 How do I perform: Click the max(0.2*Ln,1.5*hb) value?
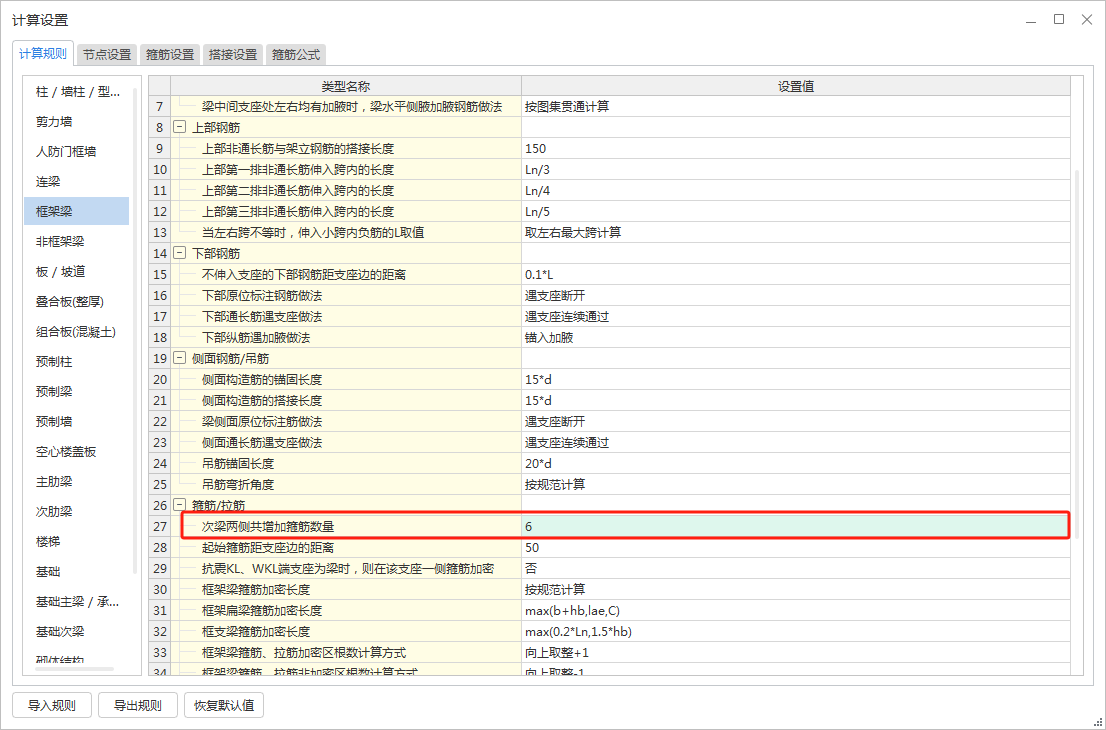pos(795,632)
